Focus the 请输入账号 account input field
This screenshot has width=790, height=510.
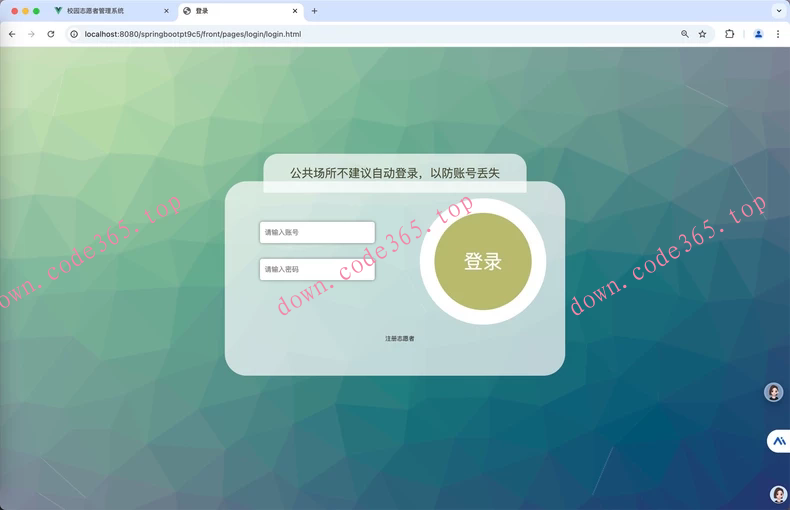(x=317, y=232)
